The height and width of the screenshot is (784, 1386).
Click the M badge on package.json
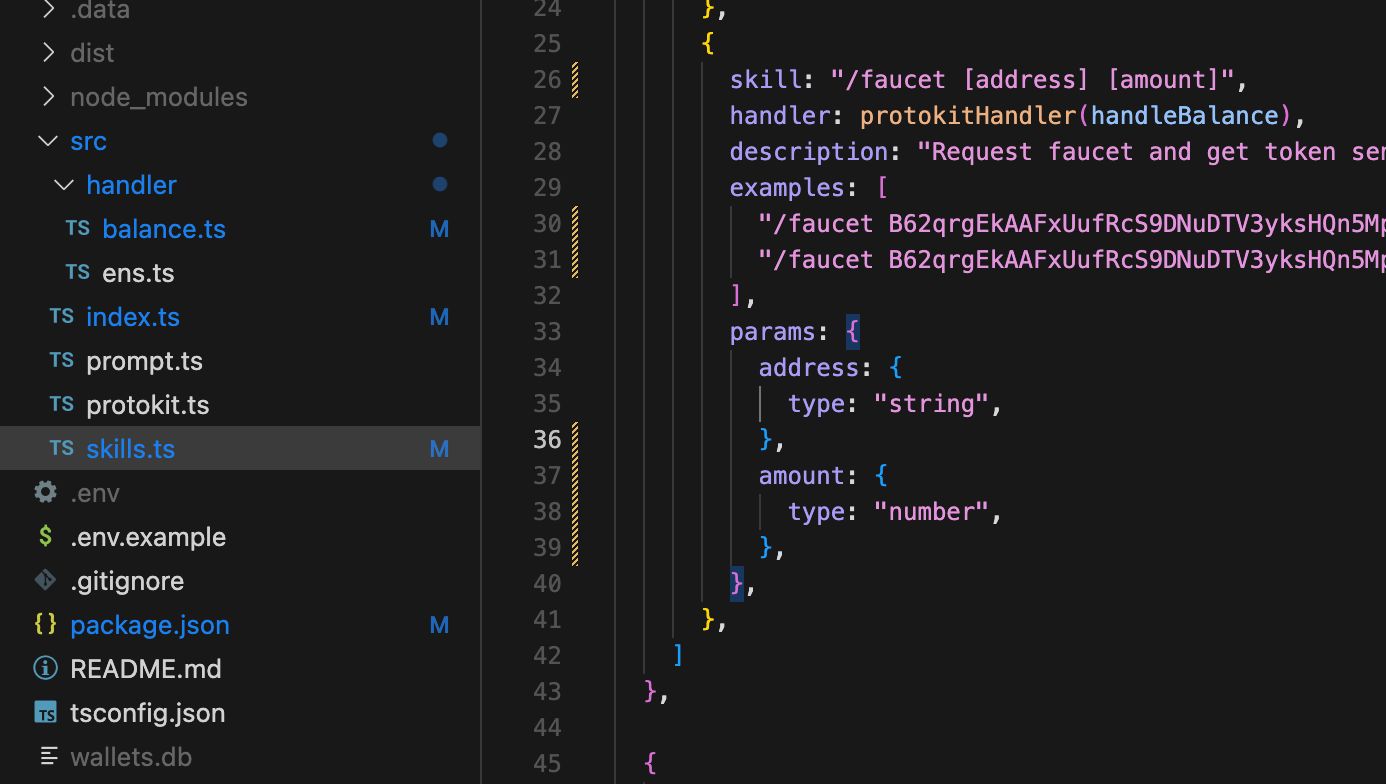[439, 625]
